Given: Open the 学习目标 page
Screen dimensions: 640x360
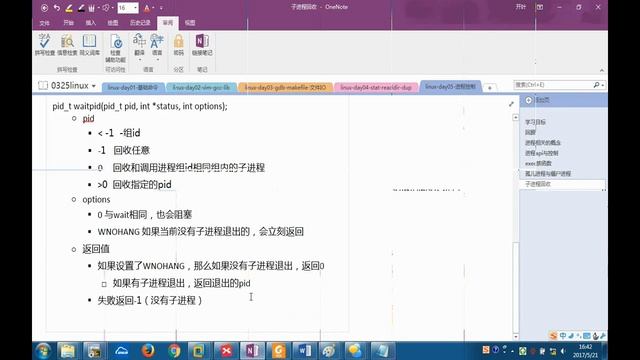Looking at the screenshot, I should click(535, 122).
